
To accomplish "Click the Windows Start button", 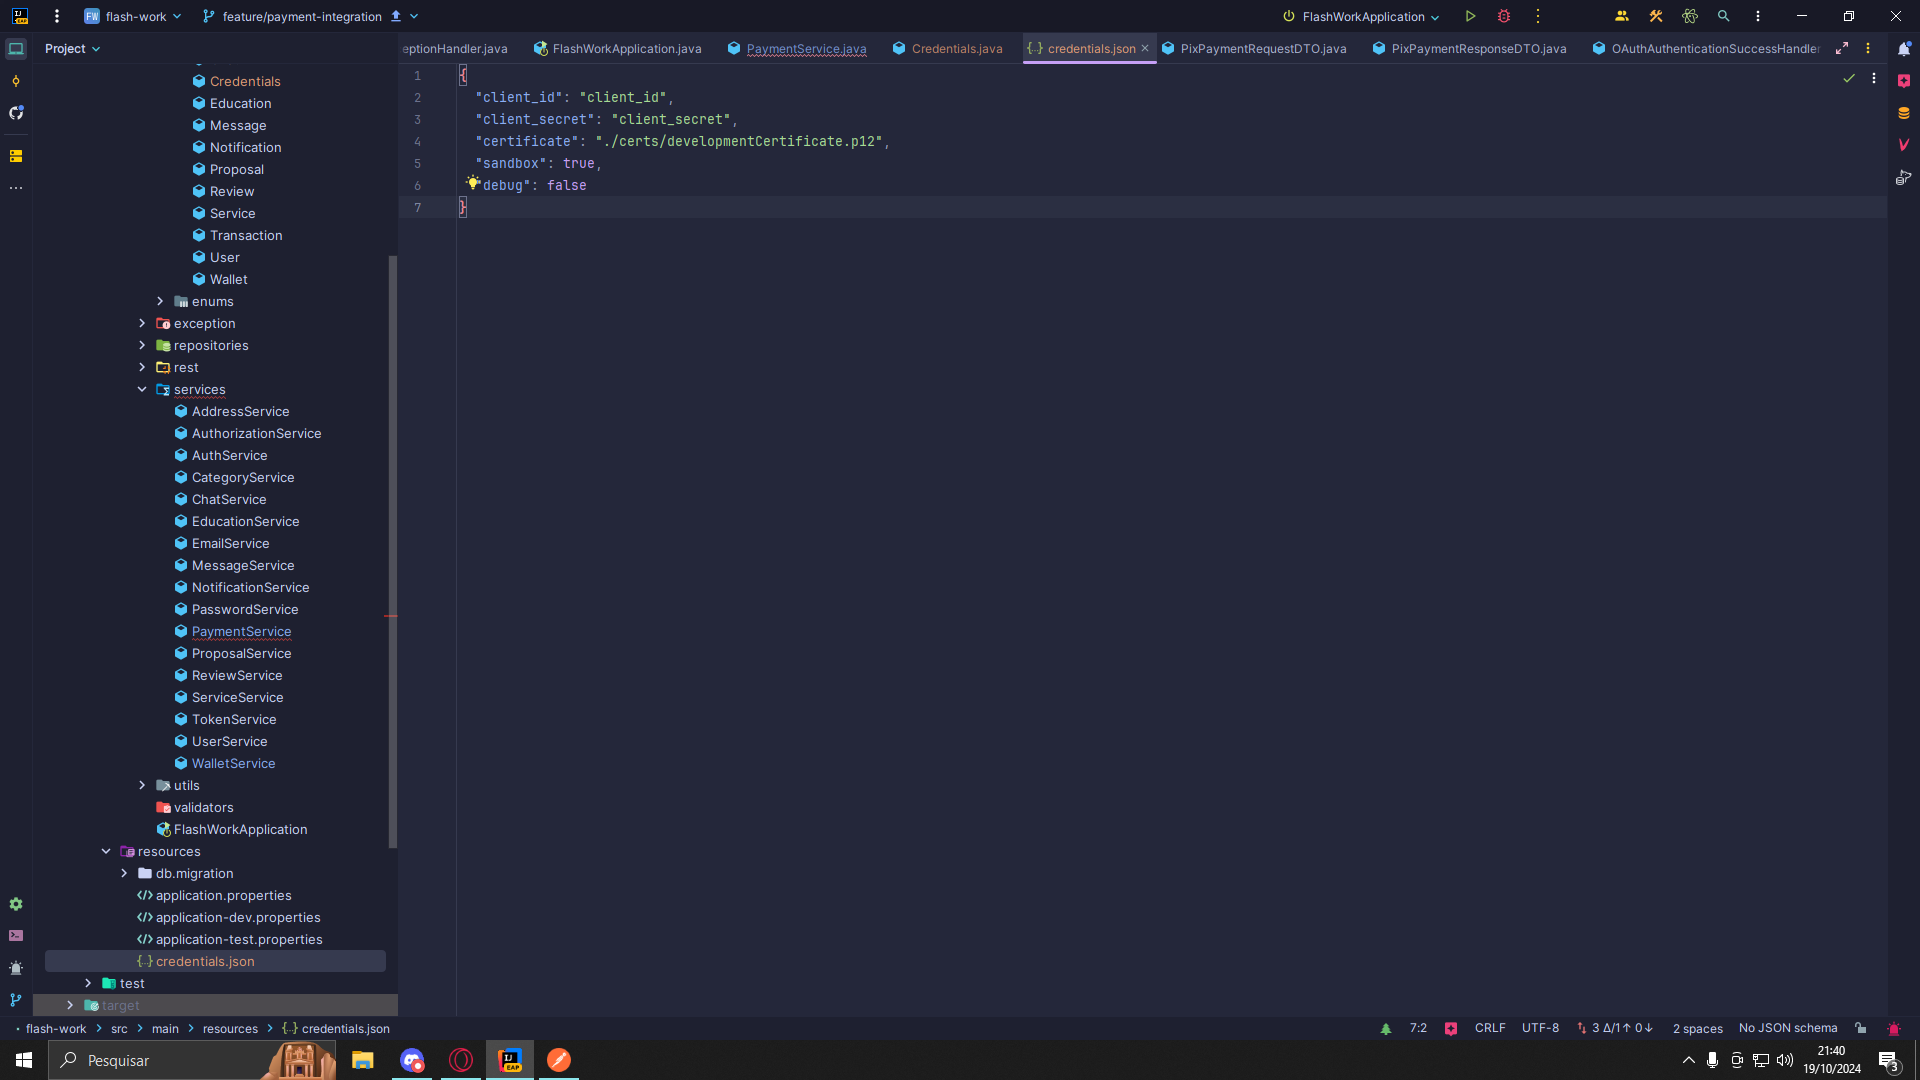I will (24, 1060).
